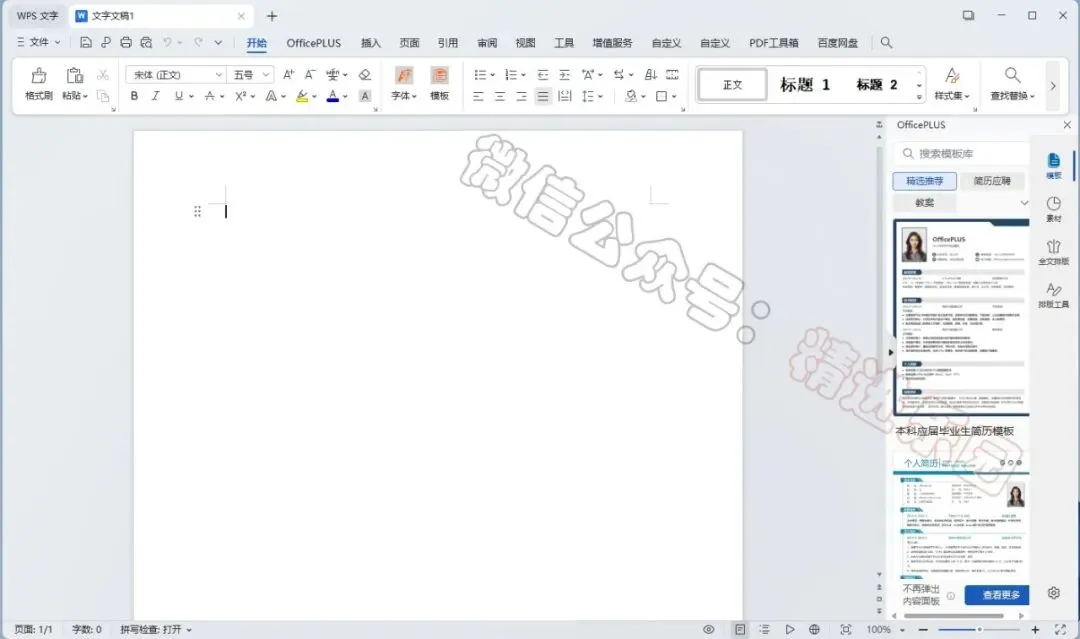
Task: Open 全文排版 in the side panel
Action: [1053, 252]
